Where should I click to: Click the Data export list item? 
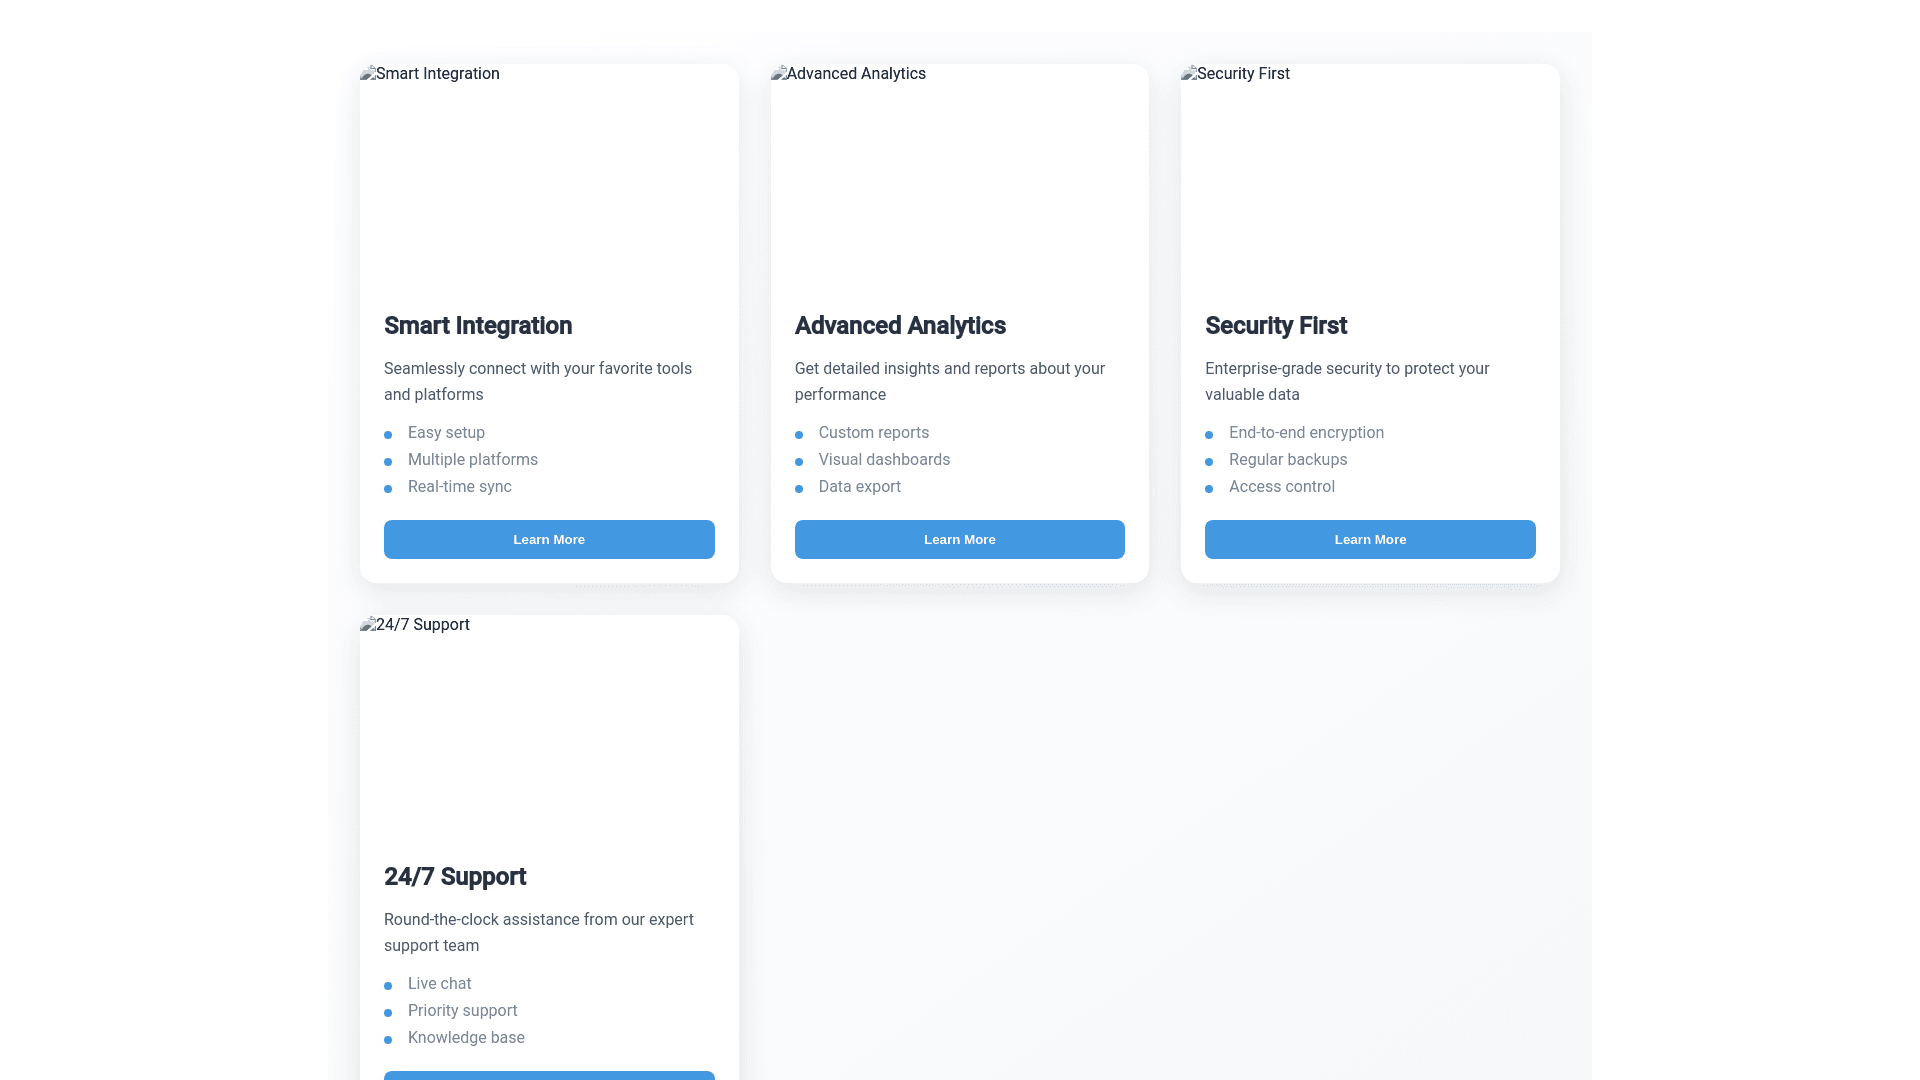click(x=859, y=487)
